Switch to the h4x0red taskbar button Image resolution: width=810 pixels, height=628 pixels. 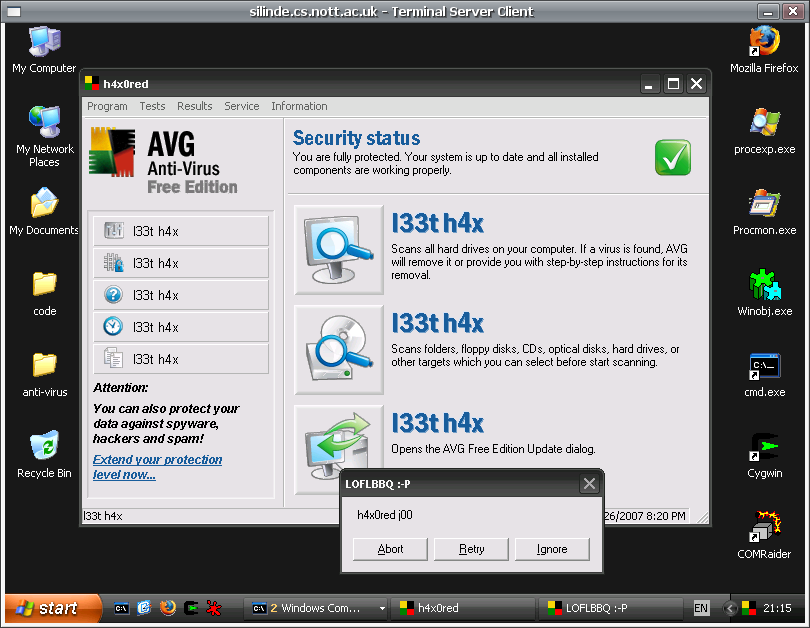(x=462, y=608)
